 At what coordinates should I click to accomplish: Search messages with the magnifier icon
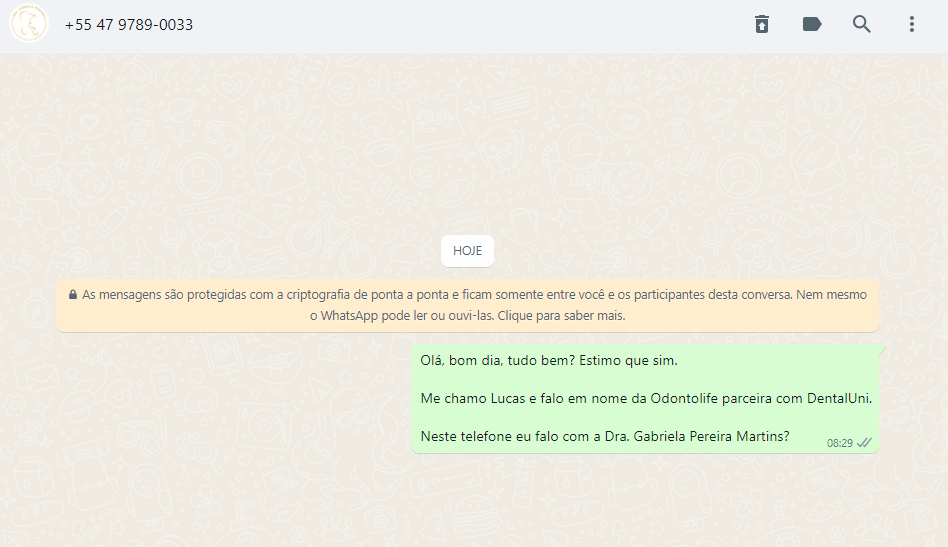tap(862, 24)
